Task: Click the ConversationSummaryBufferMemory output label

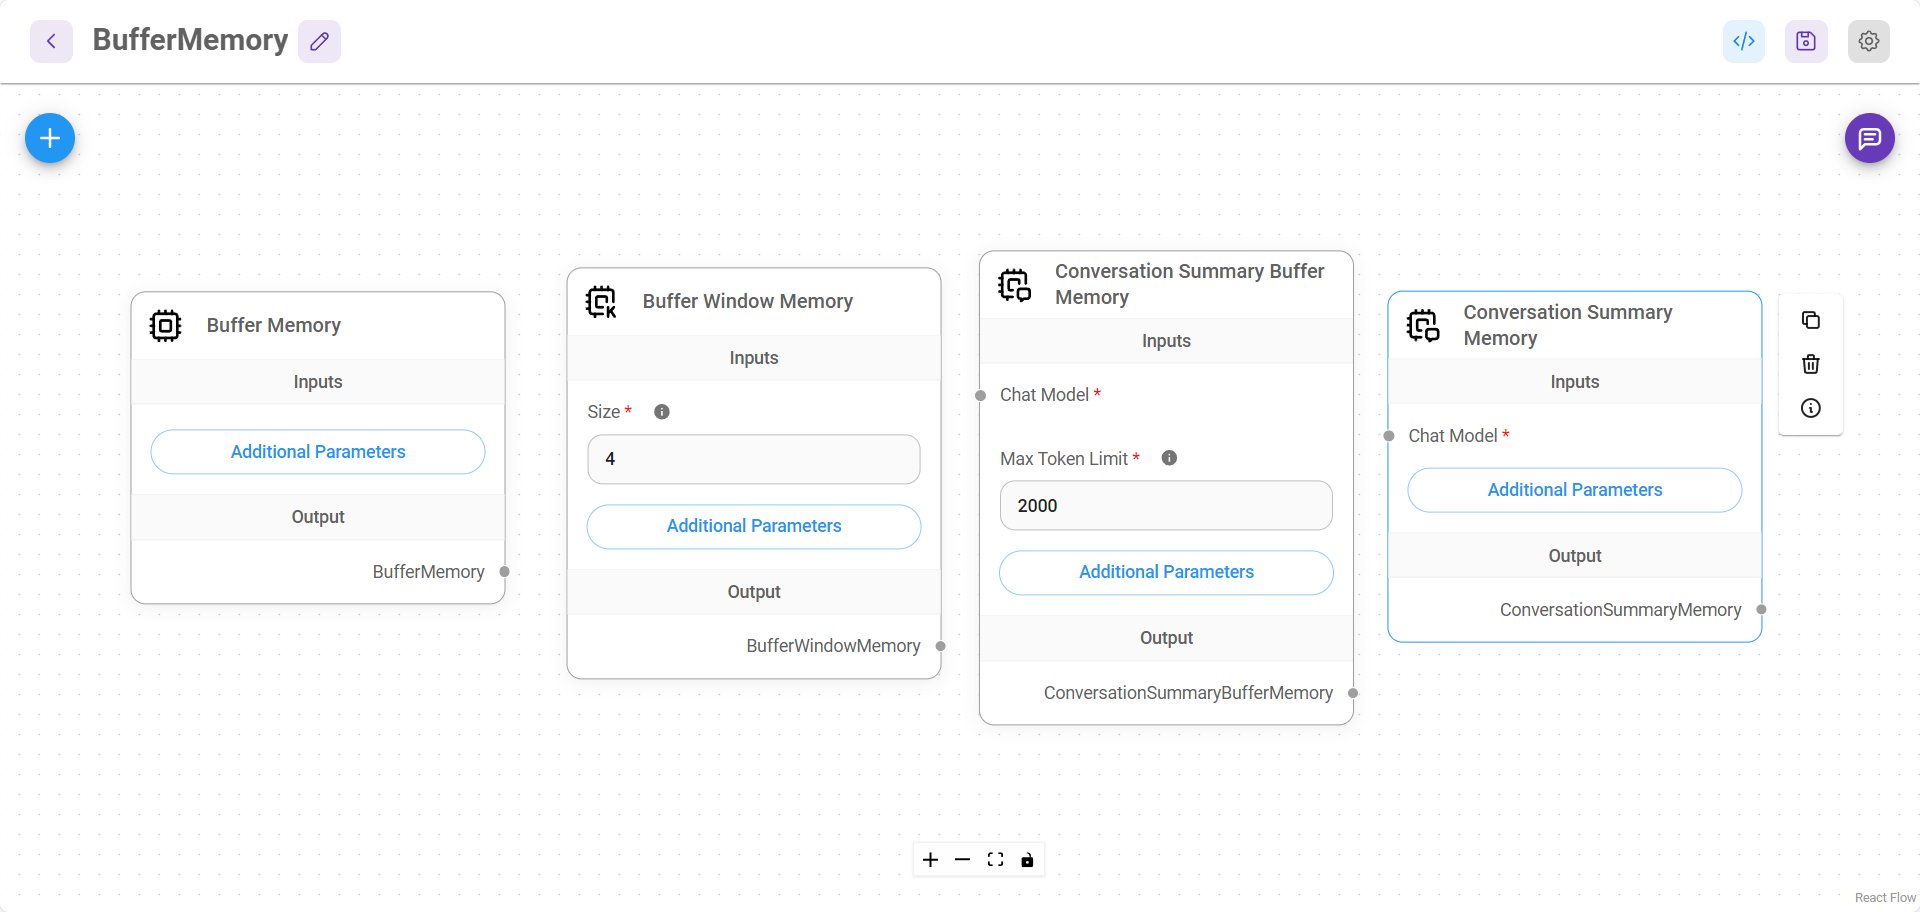Action: point(1188,693)
